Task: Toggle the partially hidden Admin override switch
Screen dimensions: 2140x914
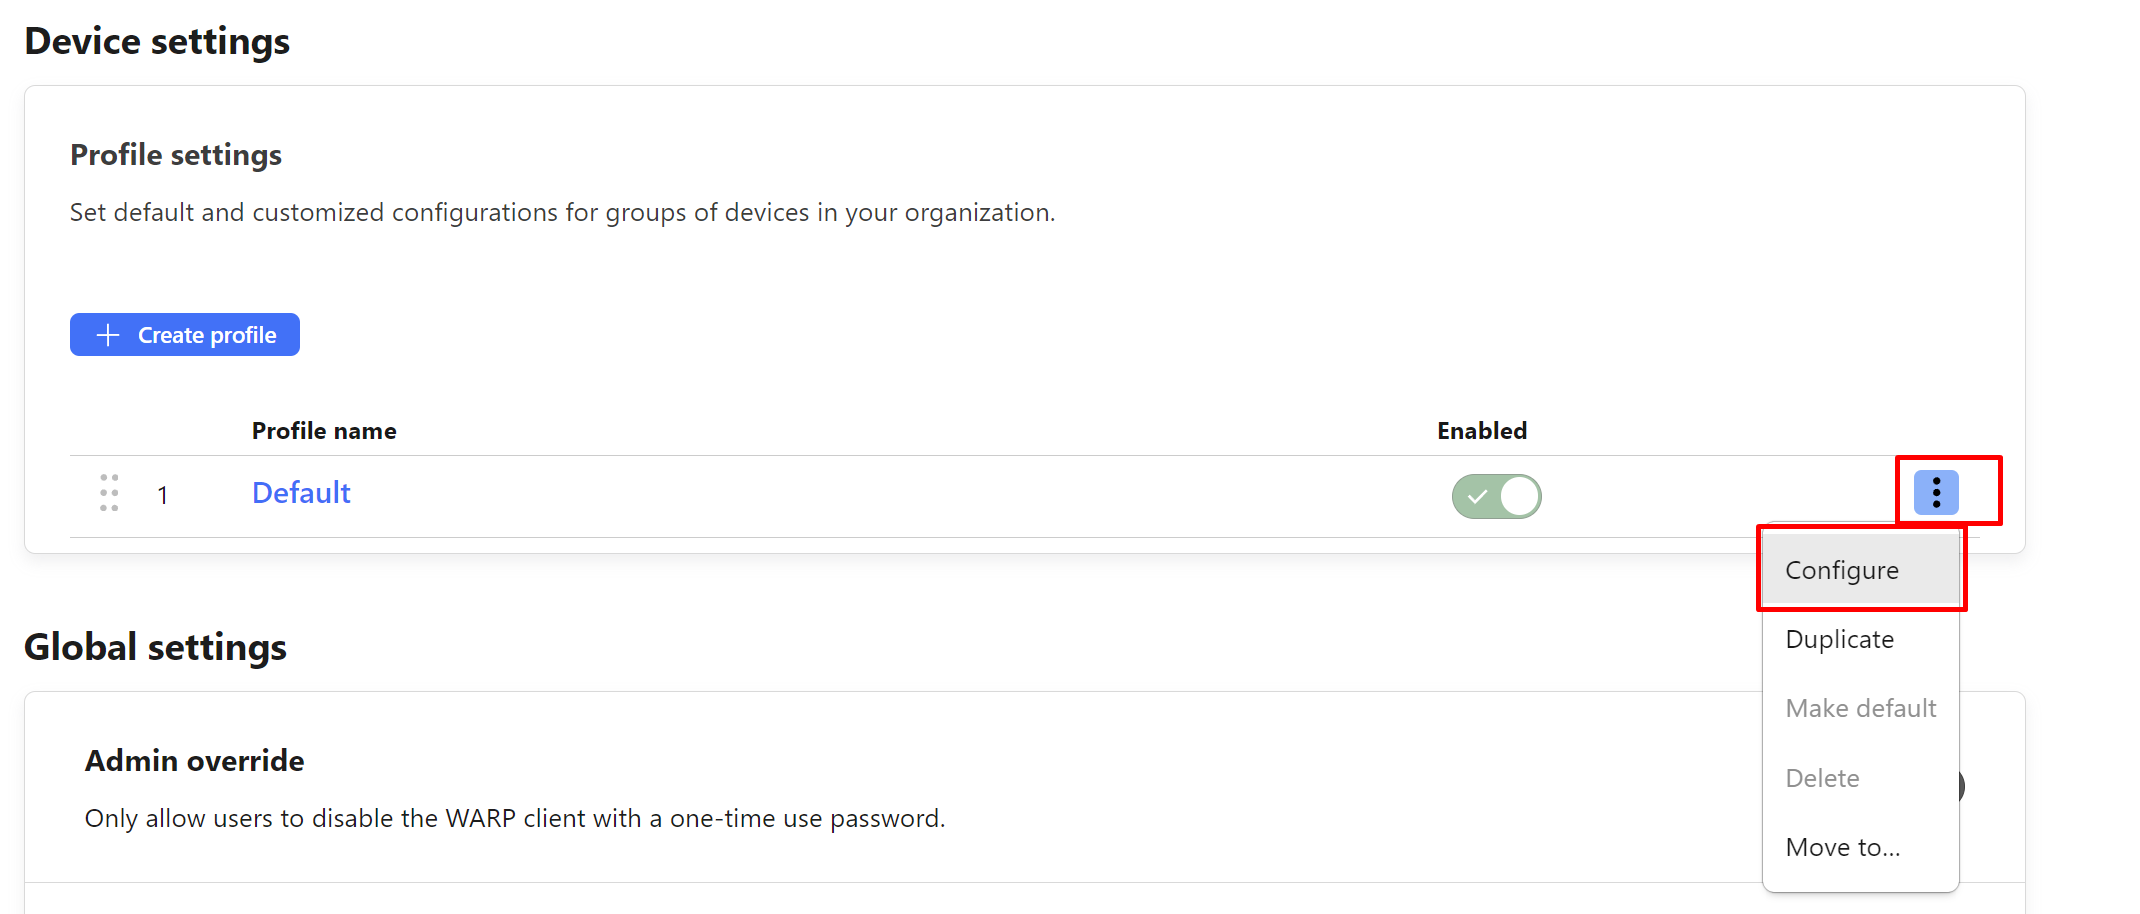Action: 1961,786
